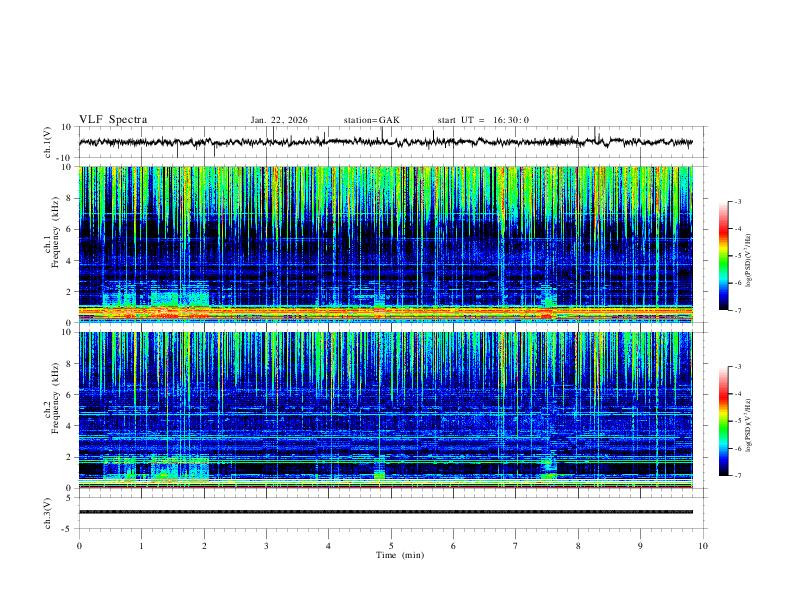Click the "VLF Spectra" plot title

point(113,120)
